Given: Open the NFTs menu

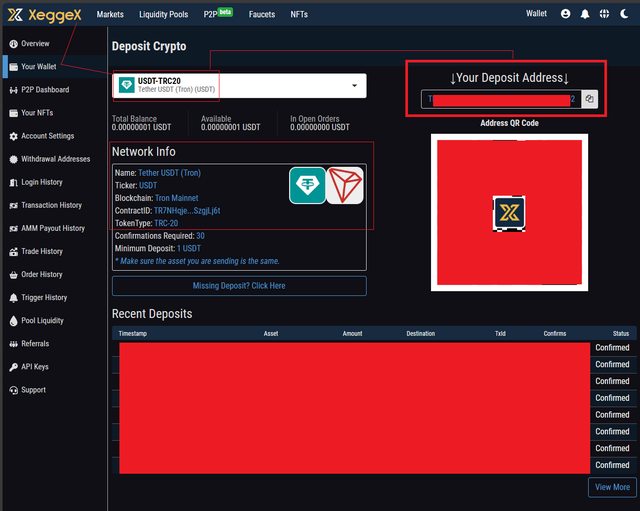Looking at the screenshot, I should tap(299, 14).
